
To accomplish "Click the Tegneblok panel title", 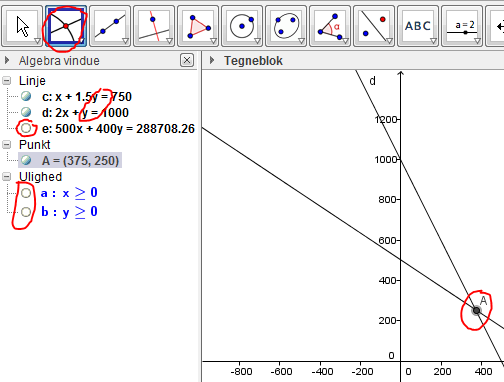I will (253, 61).
